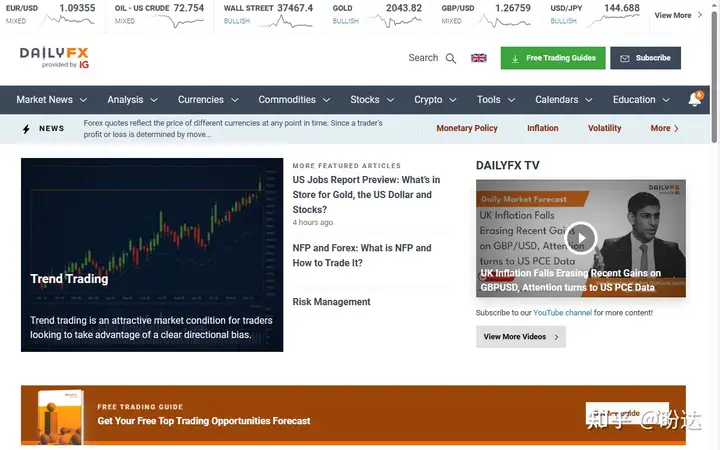Open the notifications bell icon

coord(695,99)
